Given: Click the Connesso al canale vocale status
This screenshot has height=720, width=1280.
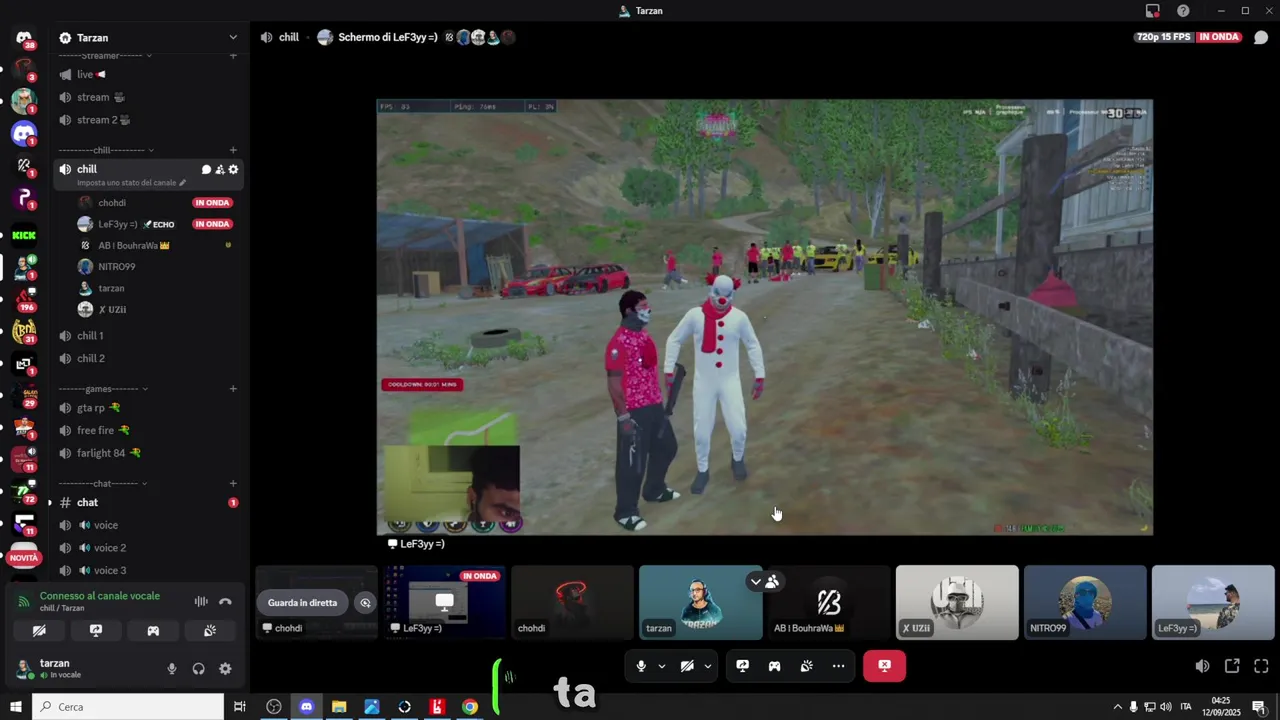Looking at the screenshot, I should [x=100, y=596].
